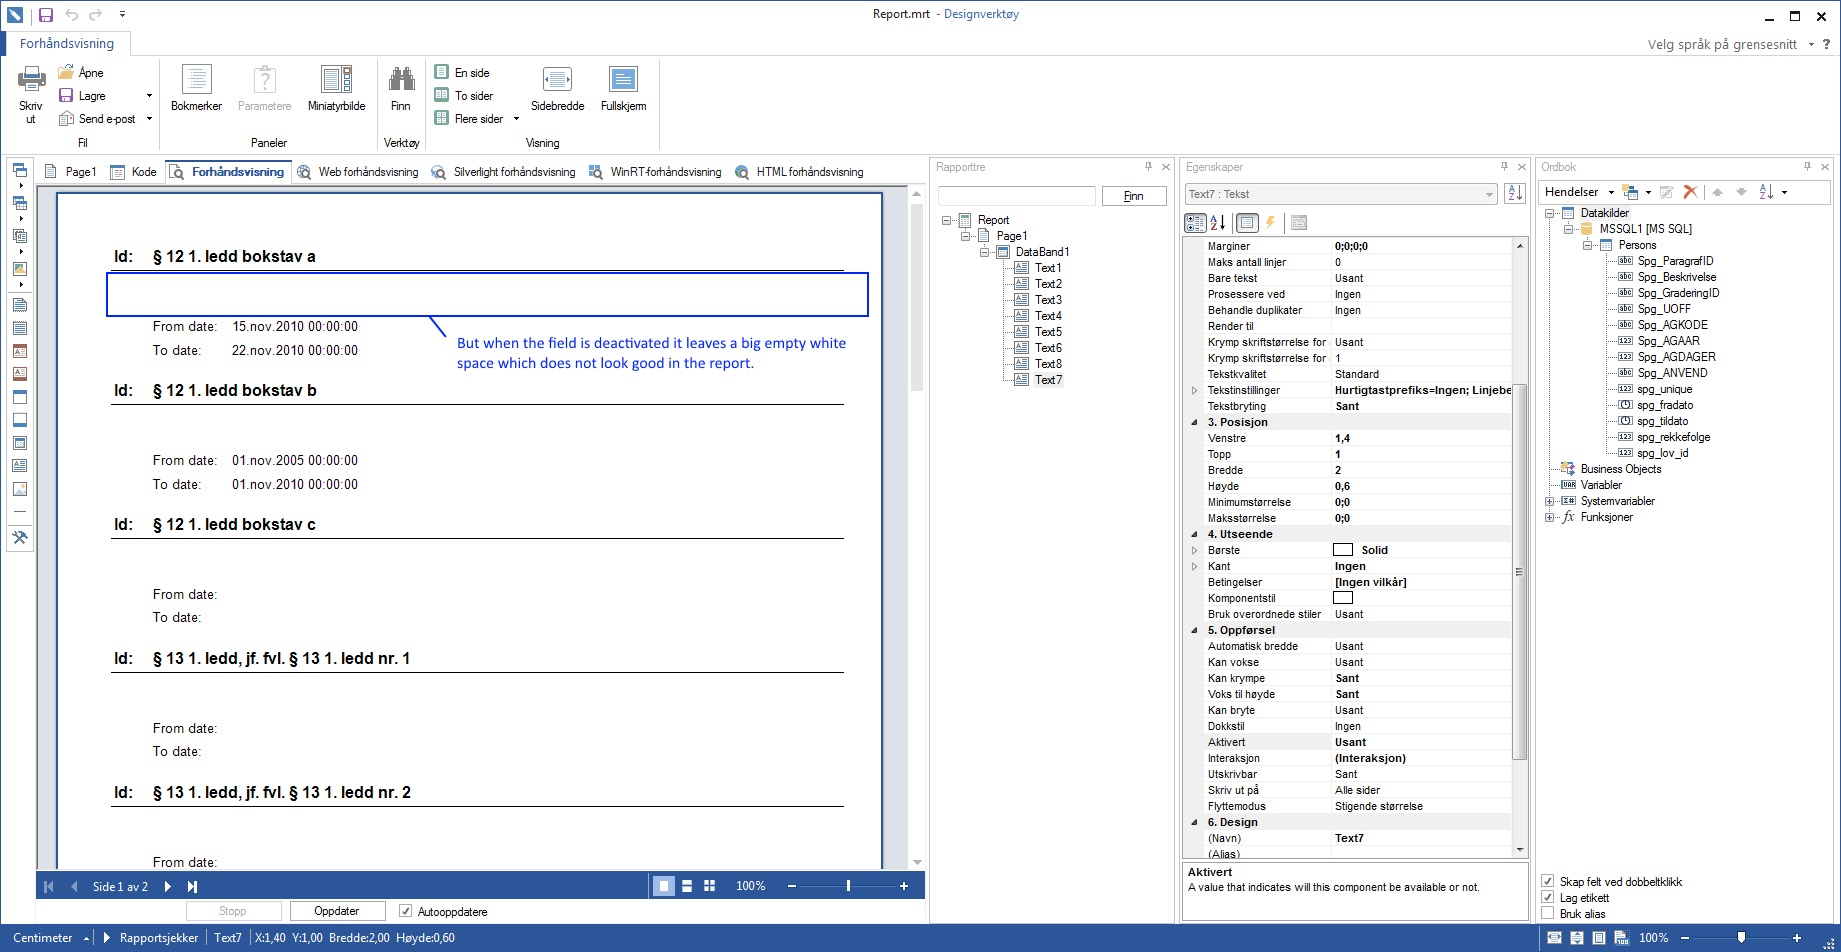Switch to Fullskjerm view
The width and height of the screenshot is (1841, 952).
pyautogui.click(x=623, y=89)
